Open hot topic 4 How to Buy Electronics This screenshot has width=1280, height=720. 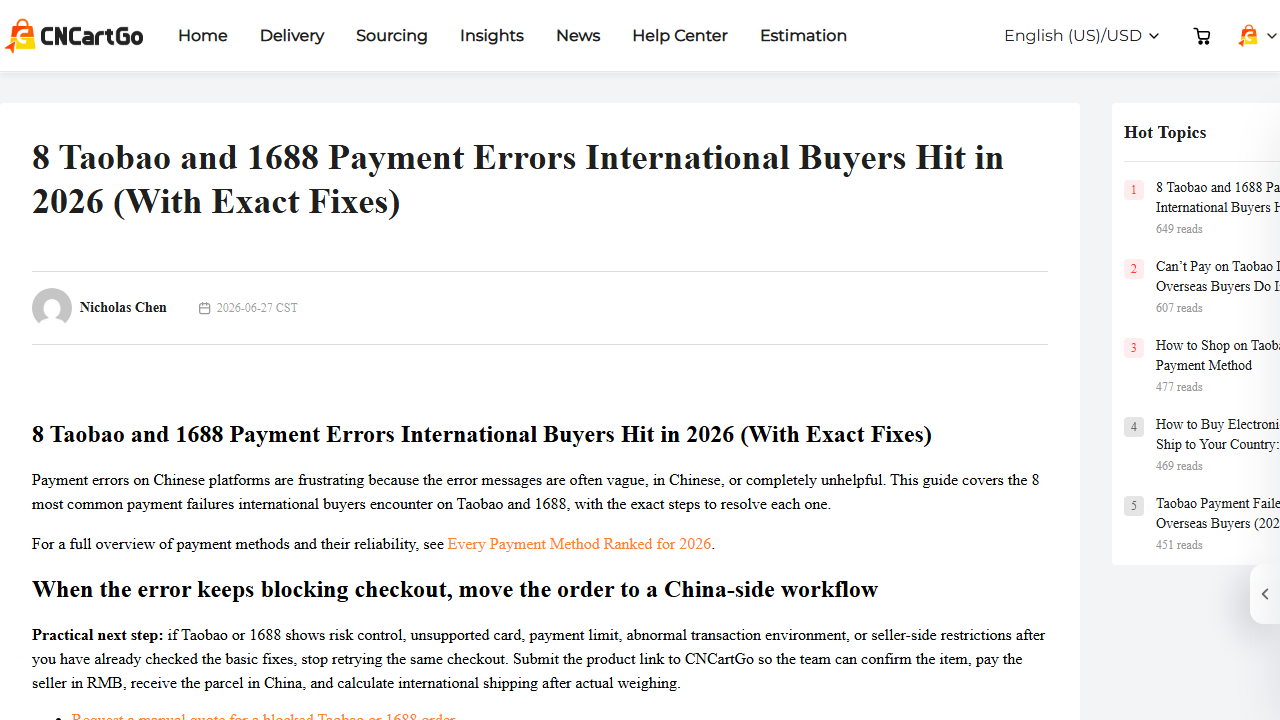click(1217, 434)
